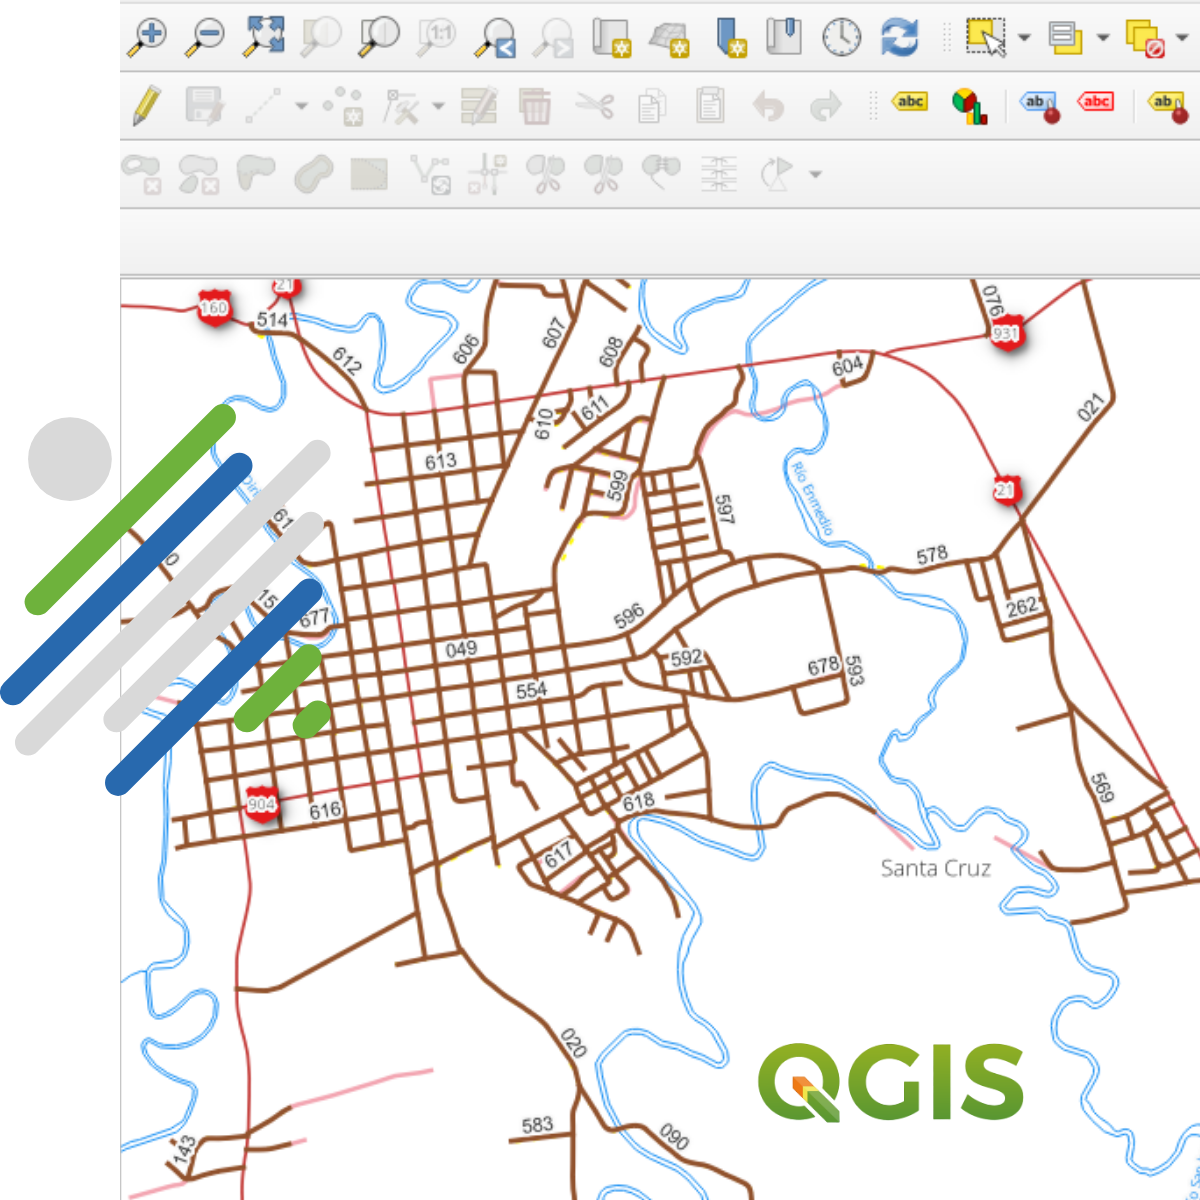1200x1200 pixels.
Task: Expand the Deselect Features dropdown arrow
Action: pyautogui.click(x=1182, y=38)
